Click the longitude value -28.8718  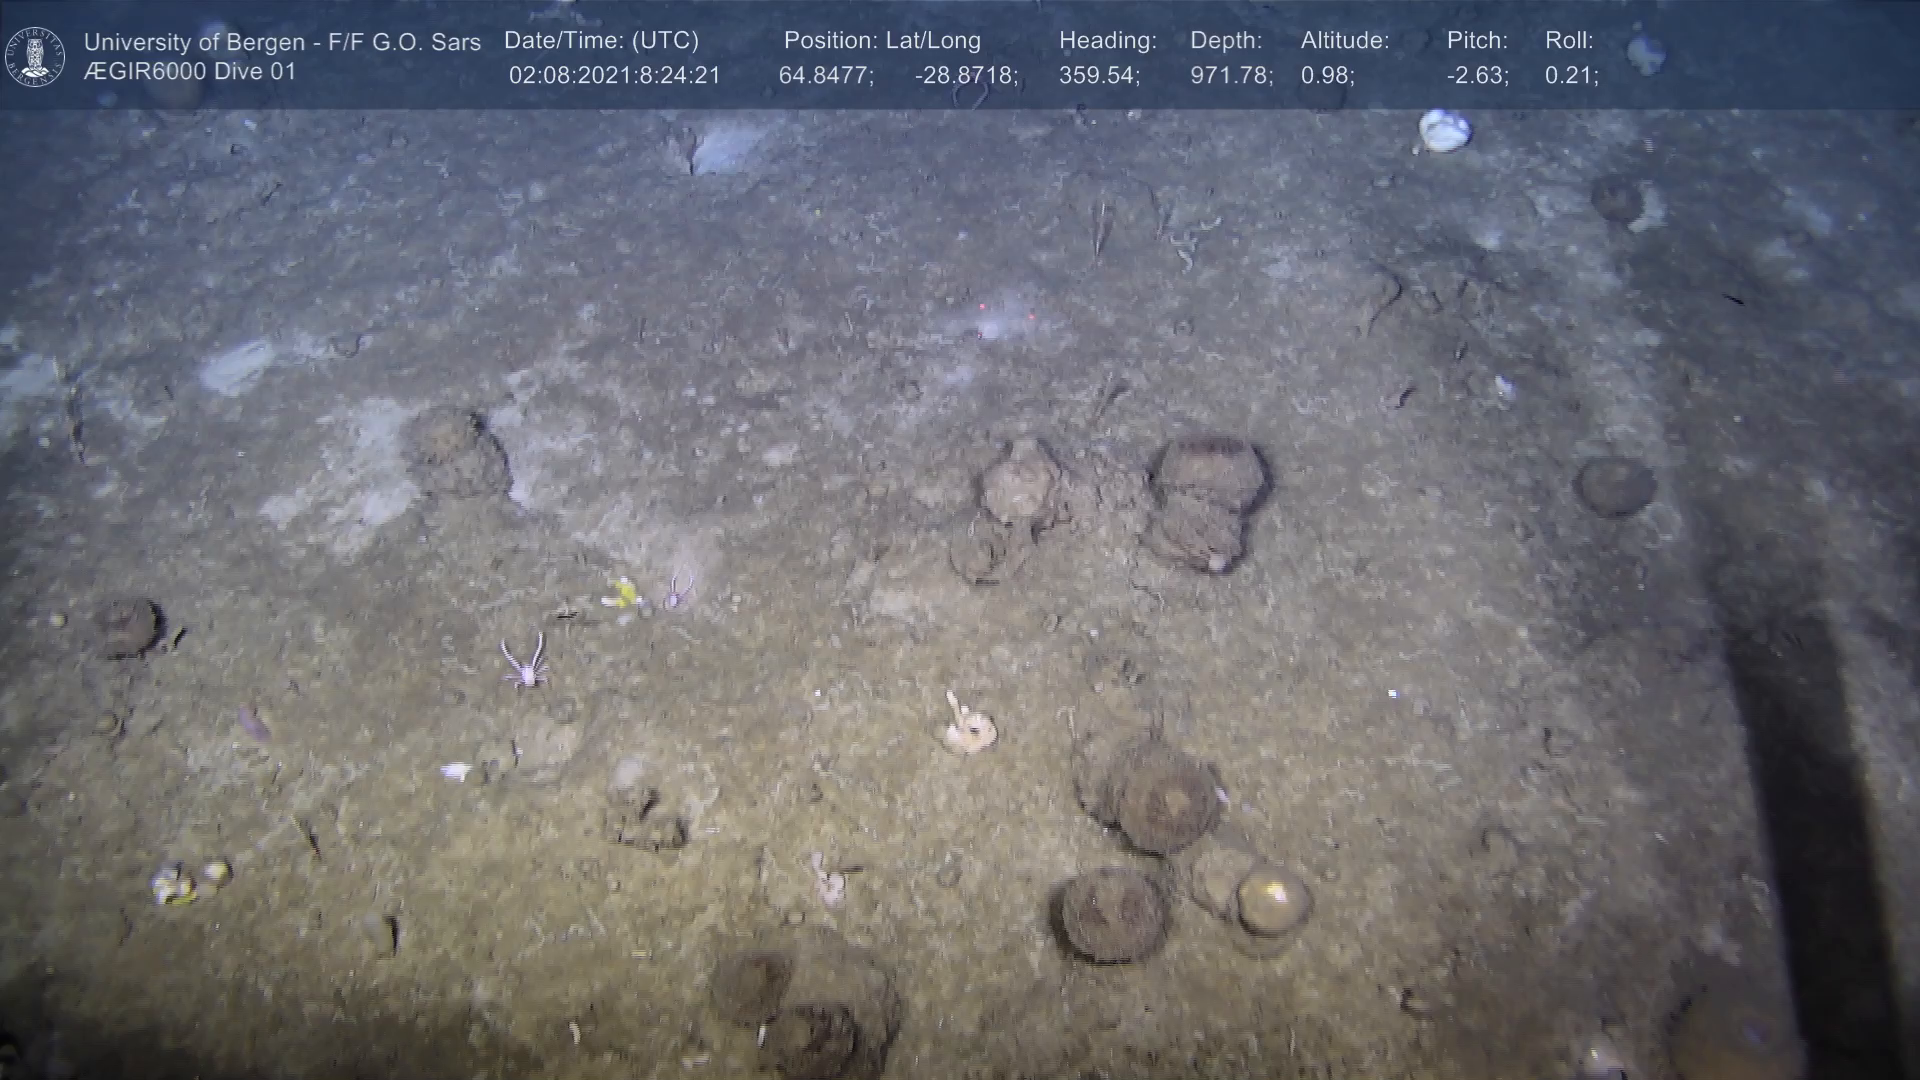(x=965, y=76)
